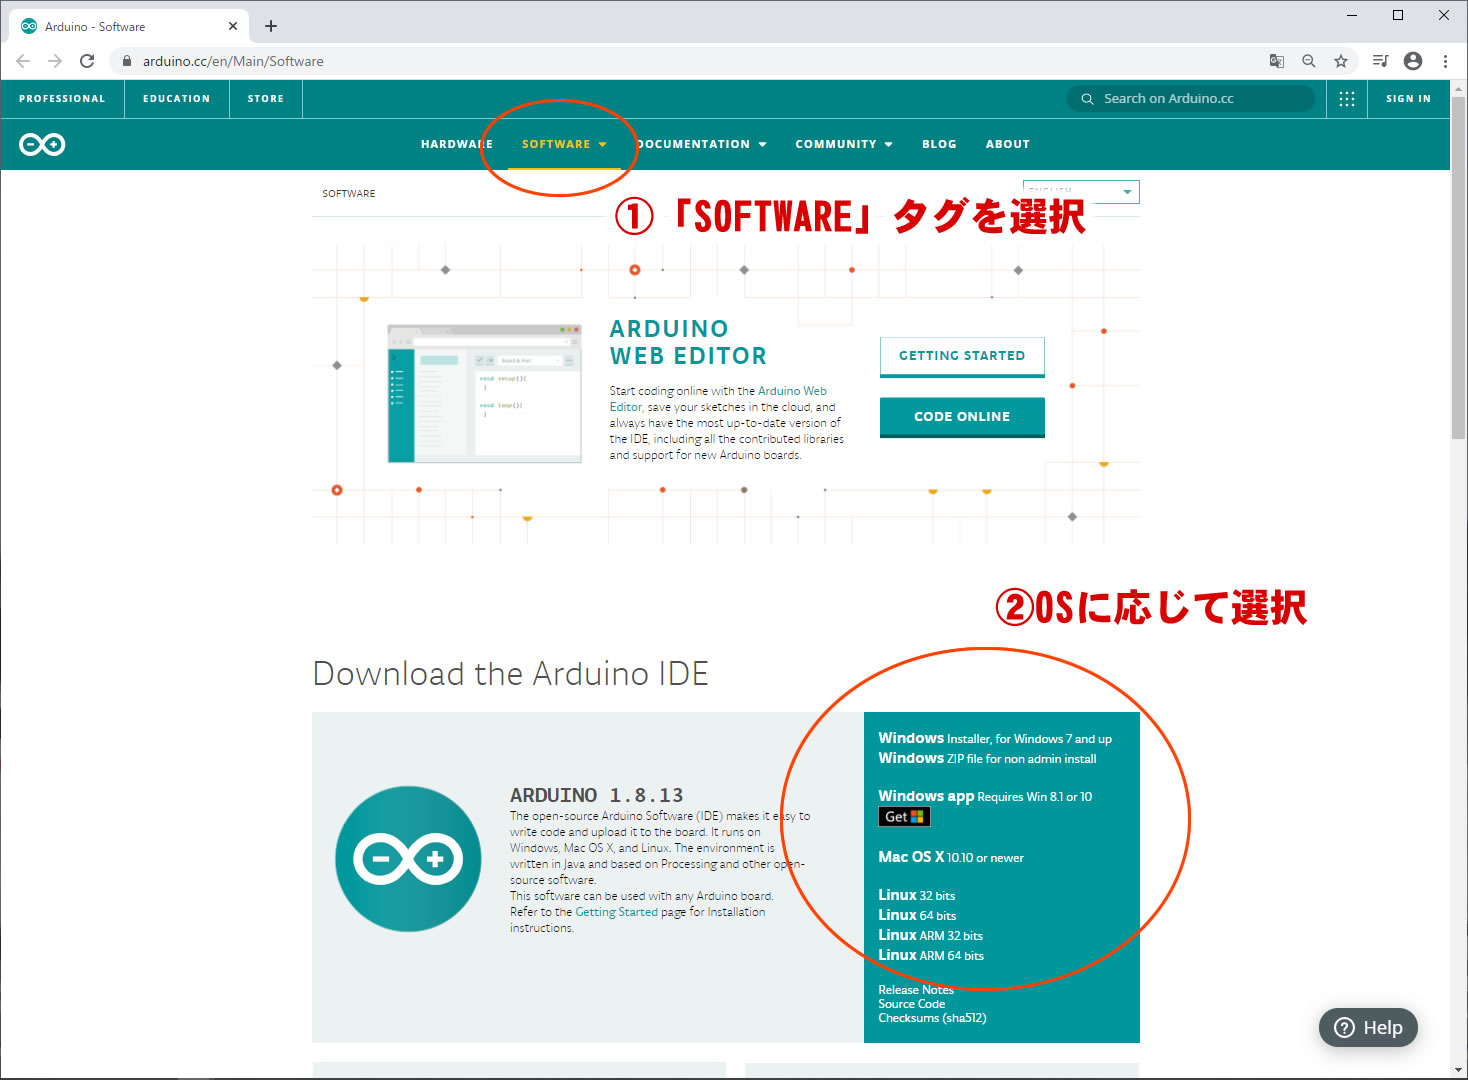Bookmark this page with the star icon

1341,61
